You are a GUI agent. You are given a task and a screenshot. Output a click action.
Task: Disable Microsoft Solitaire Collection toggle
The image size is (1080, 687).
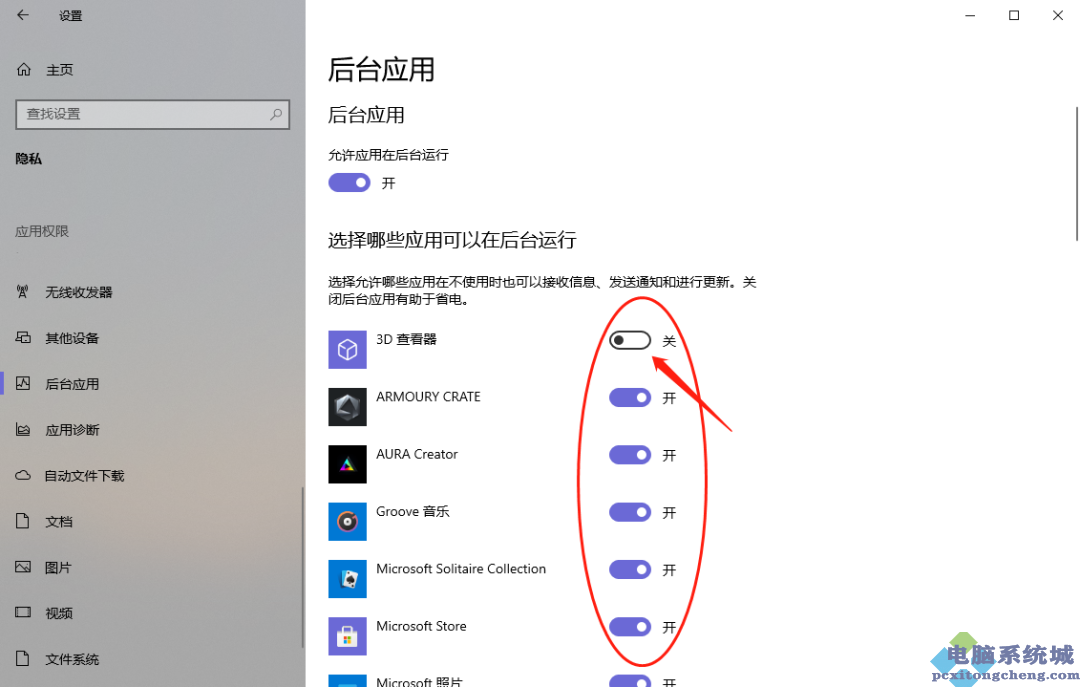click(630, 569)
